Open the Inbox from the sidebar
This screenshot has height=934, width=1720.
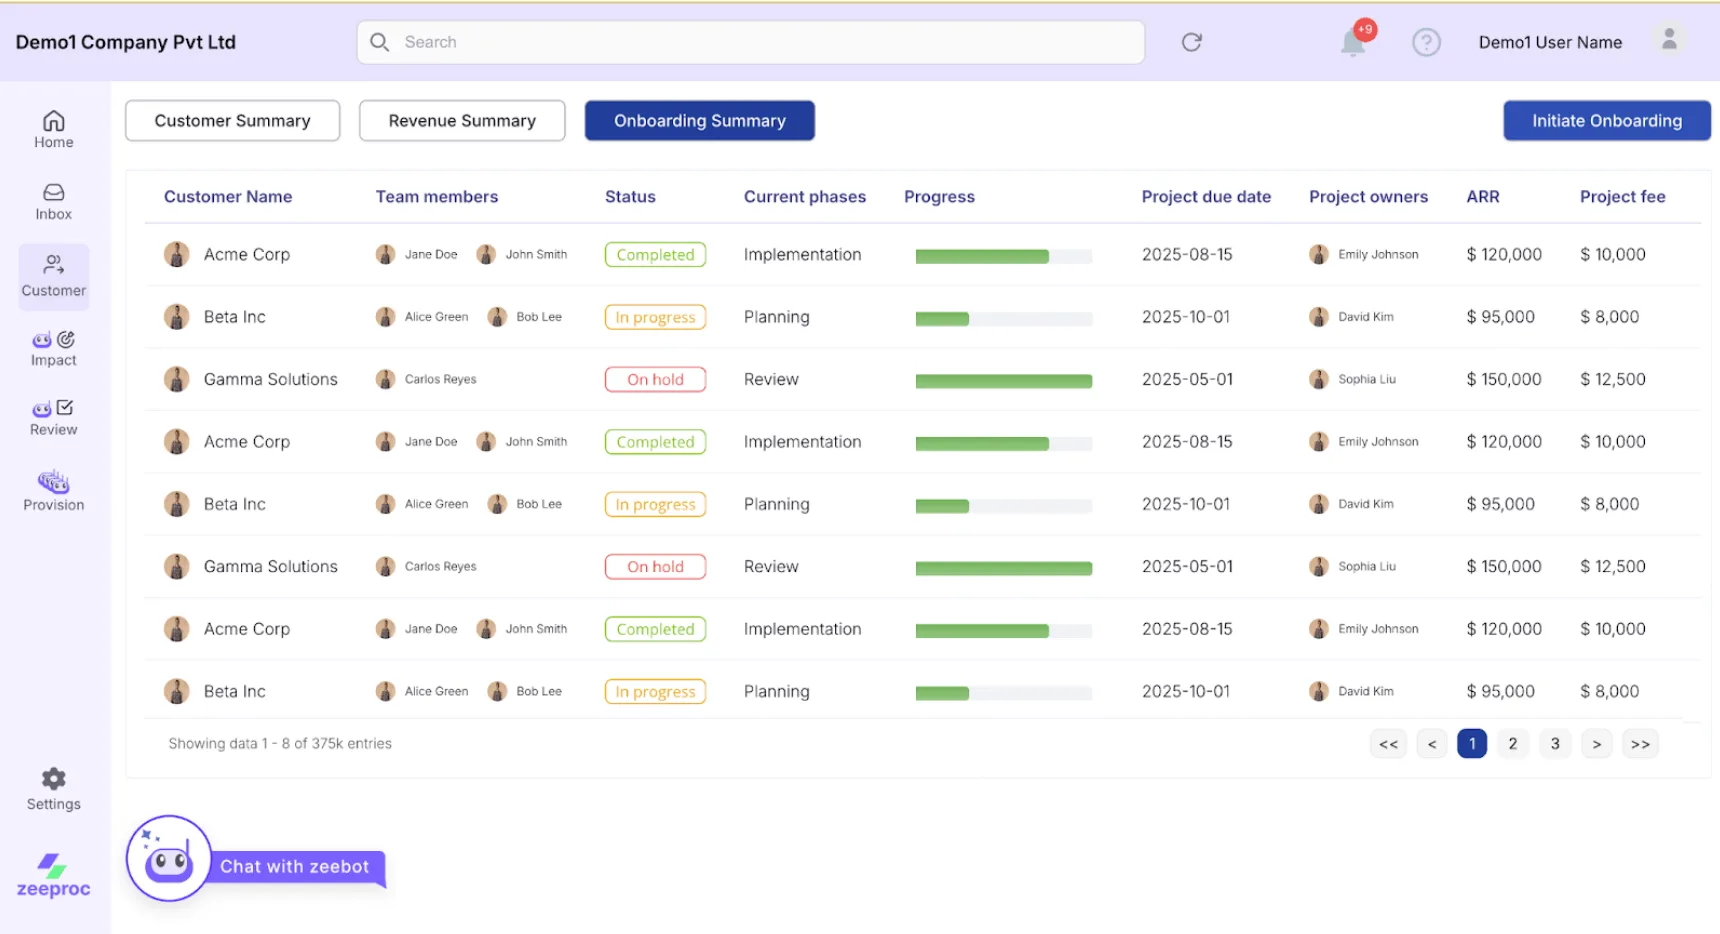pos(53,200)
